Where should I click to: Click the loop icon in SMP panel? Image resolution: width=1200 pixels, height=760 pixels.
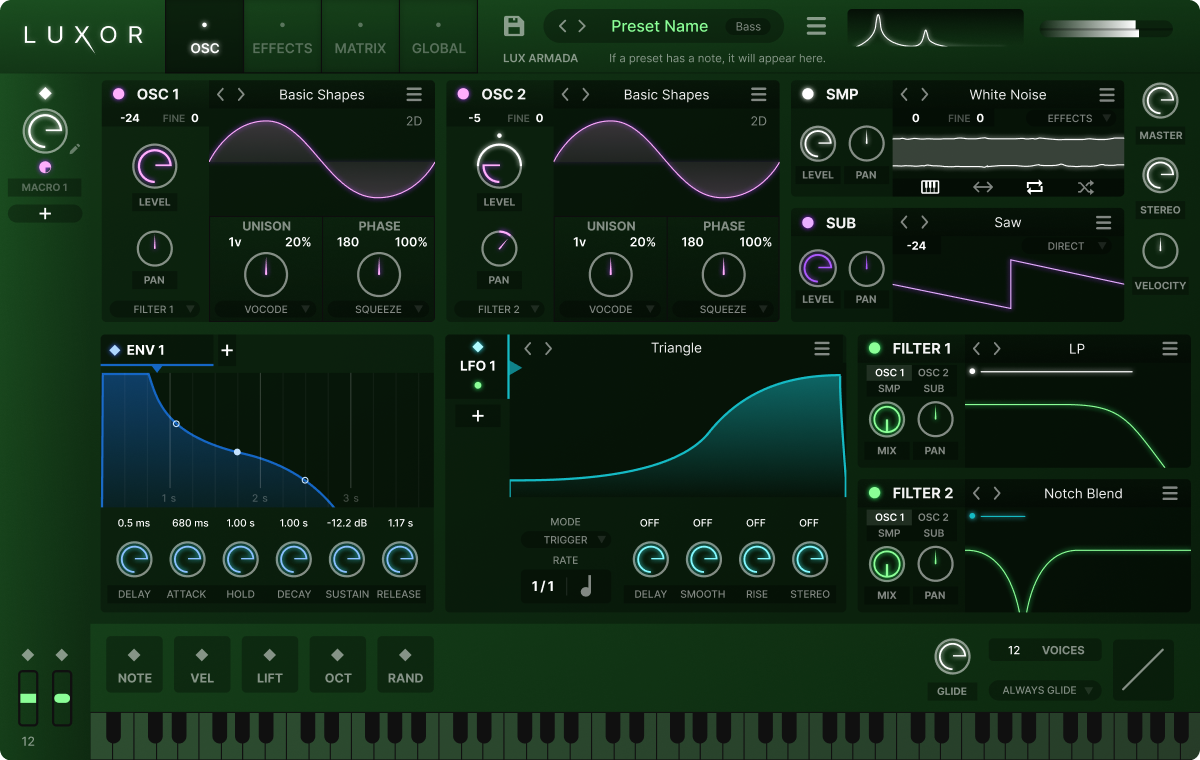pyautogui.click(x=1034, y=187)
